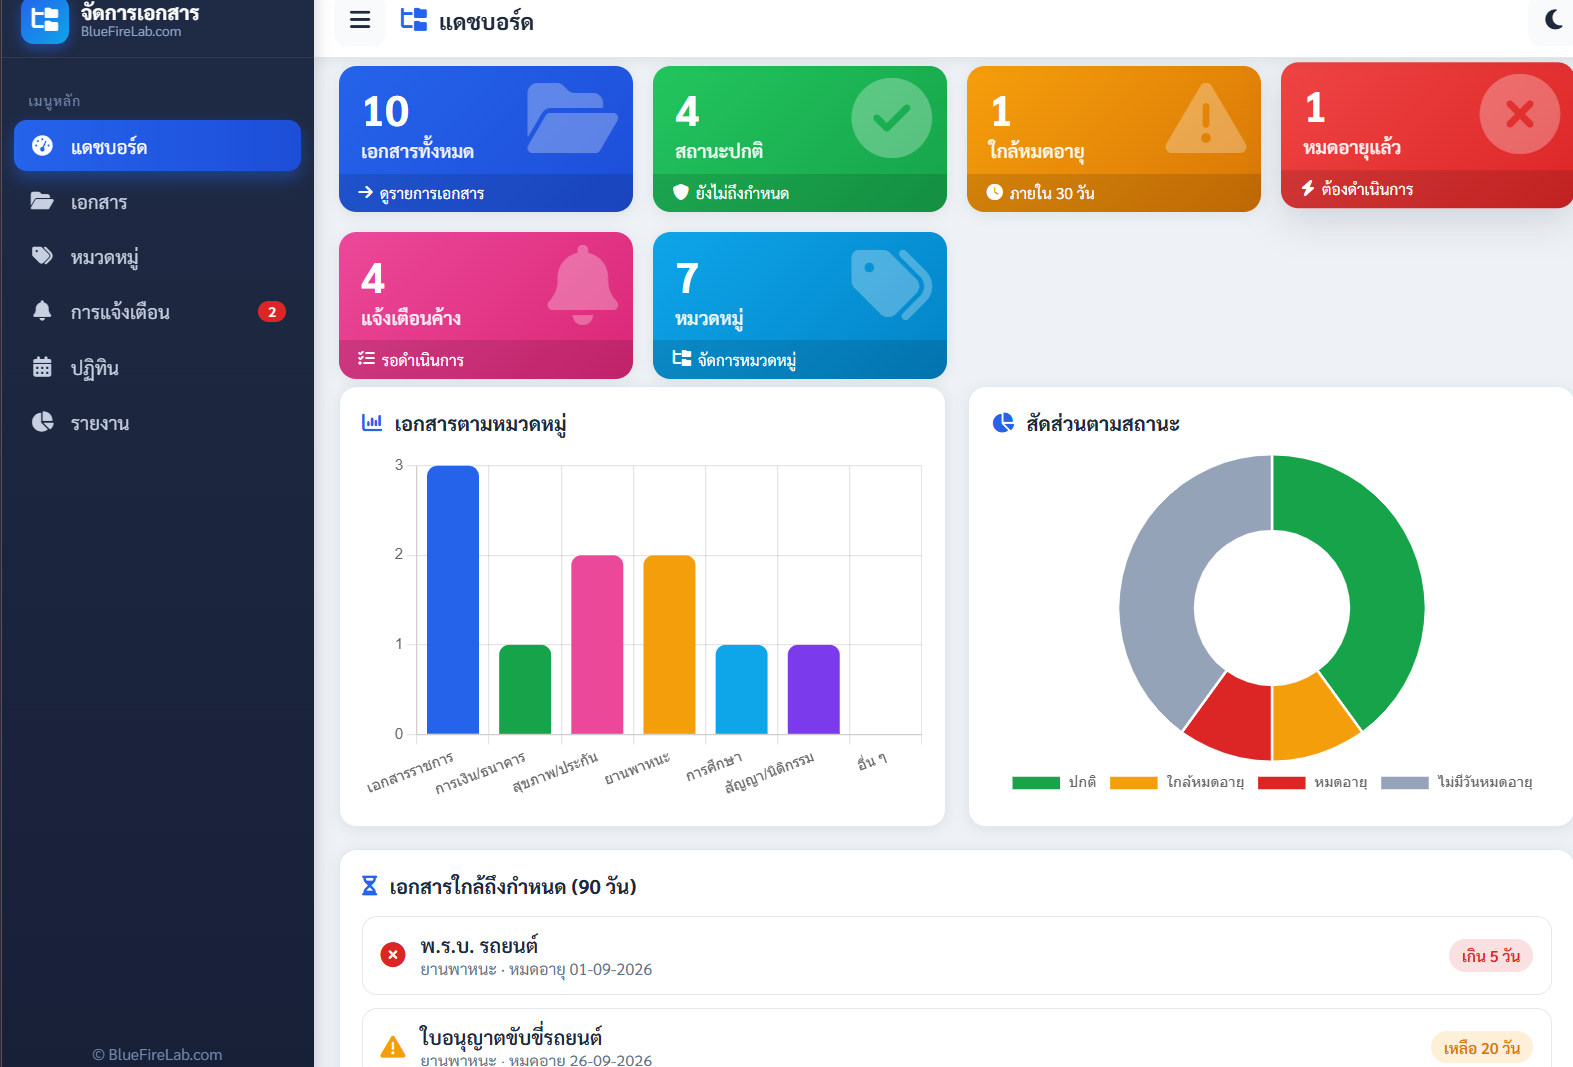Click checkmark icon on สถานะปกติ card
Viewport: 1573px width, 1067px height.
(891, 118)
